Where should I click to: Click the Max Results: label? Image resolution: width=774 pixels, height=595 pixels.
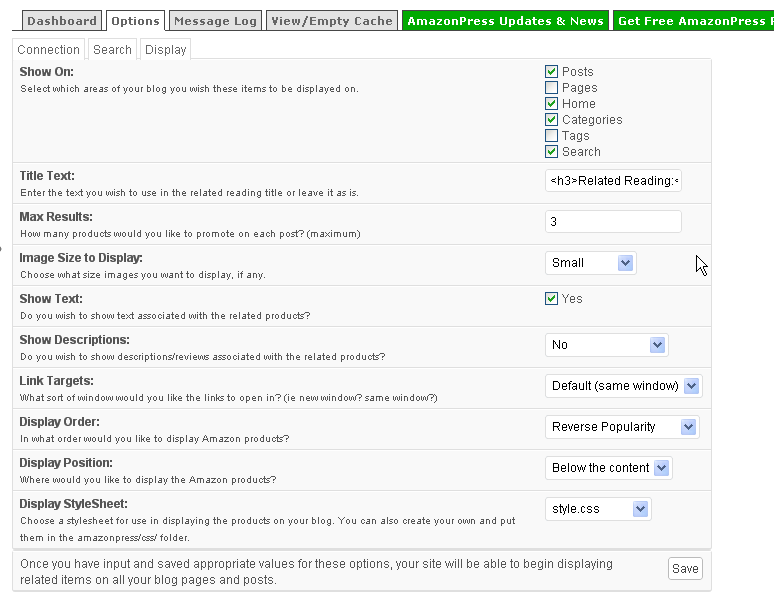(56, 217)
